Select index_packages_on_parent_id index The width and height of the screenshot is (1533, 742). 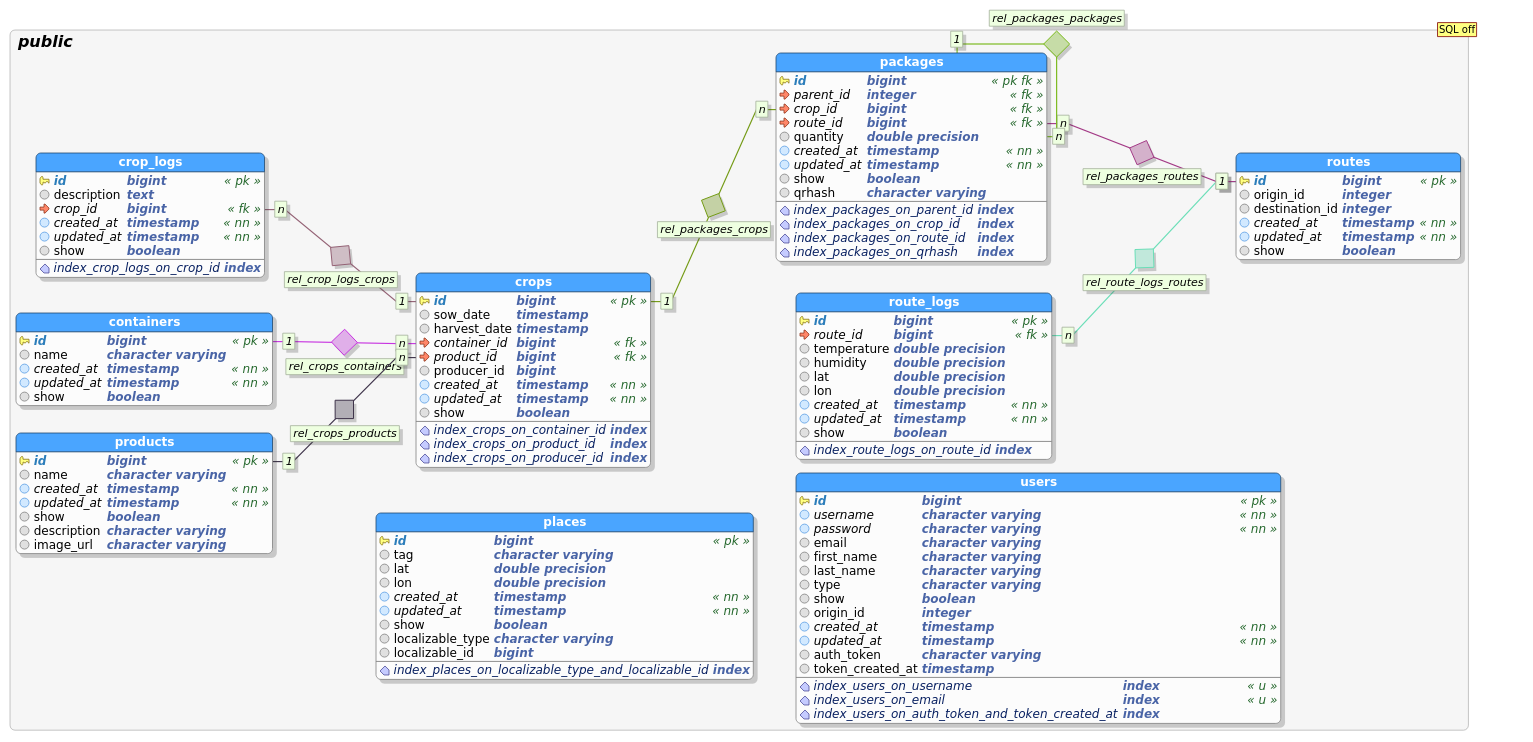(x=911, y=210)
